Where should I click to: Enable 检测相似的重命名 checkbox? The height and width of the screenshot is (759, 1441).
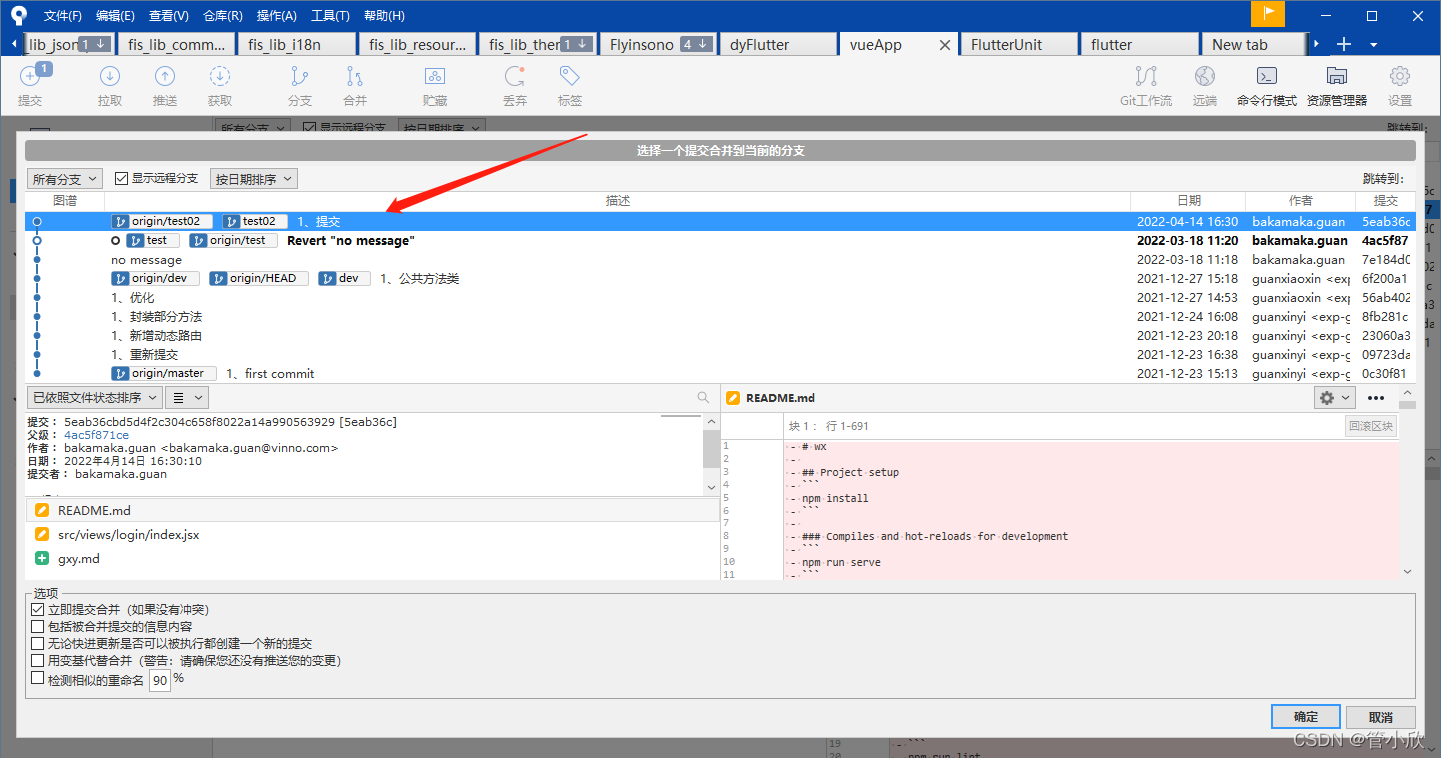click(x=38, y=678)
